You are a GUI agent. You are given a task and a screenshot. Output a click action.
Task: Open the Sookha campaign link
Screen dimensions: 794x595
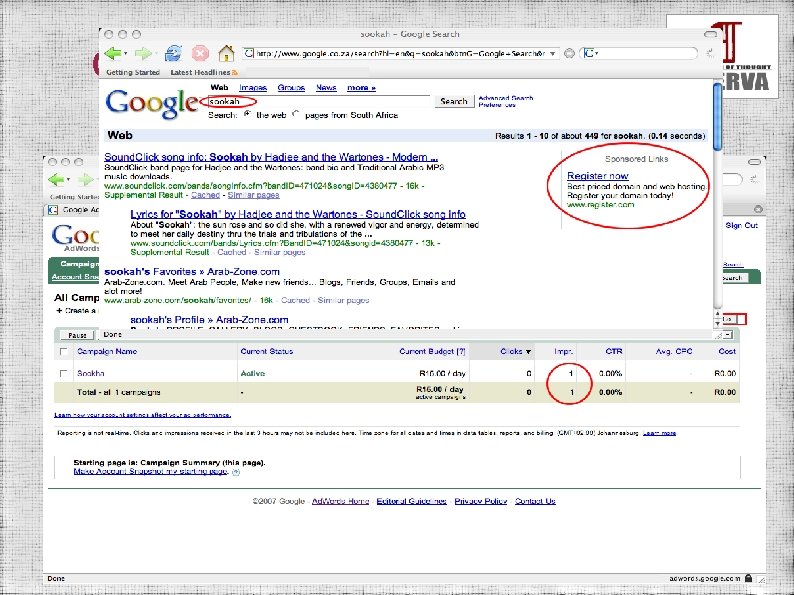[x=91, y=373]
